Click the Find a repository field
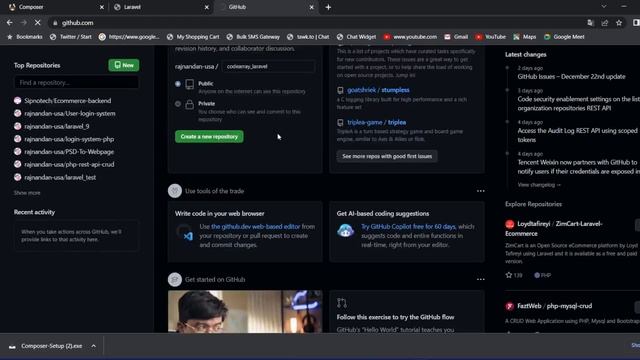 (76, 82)
